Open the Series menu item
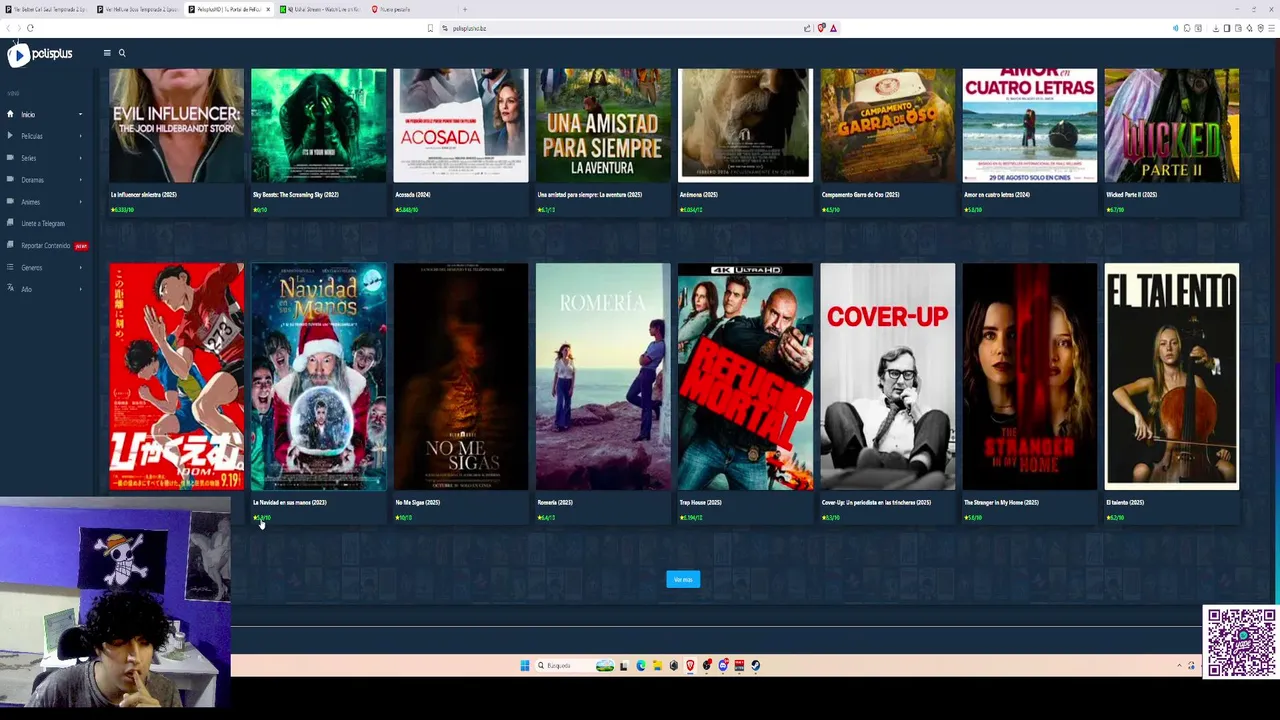 pos(29,158)
